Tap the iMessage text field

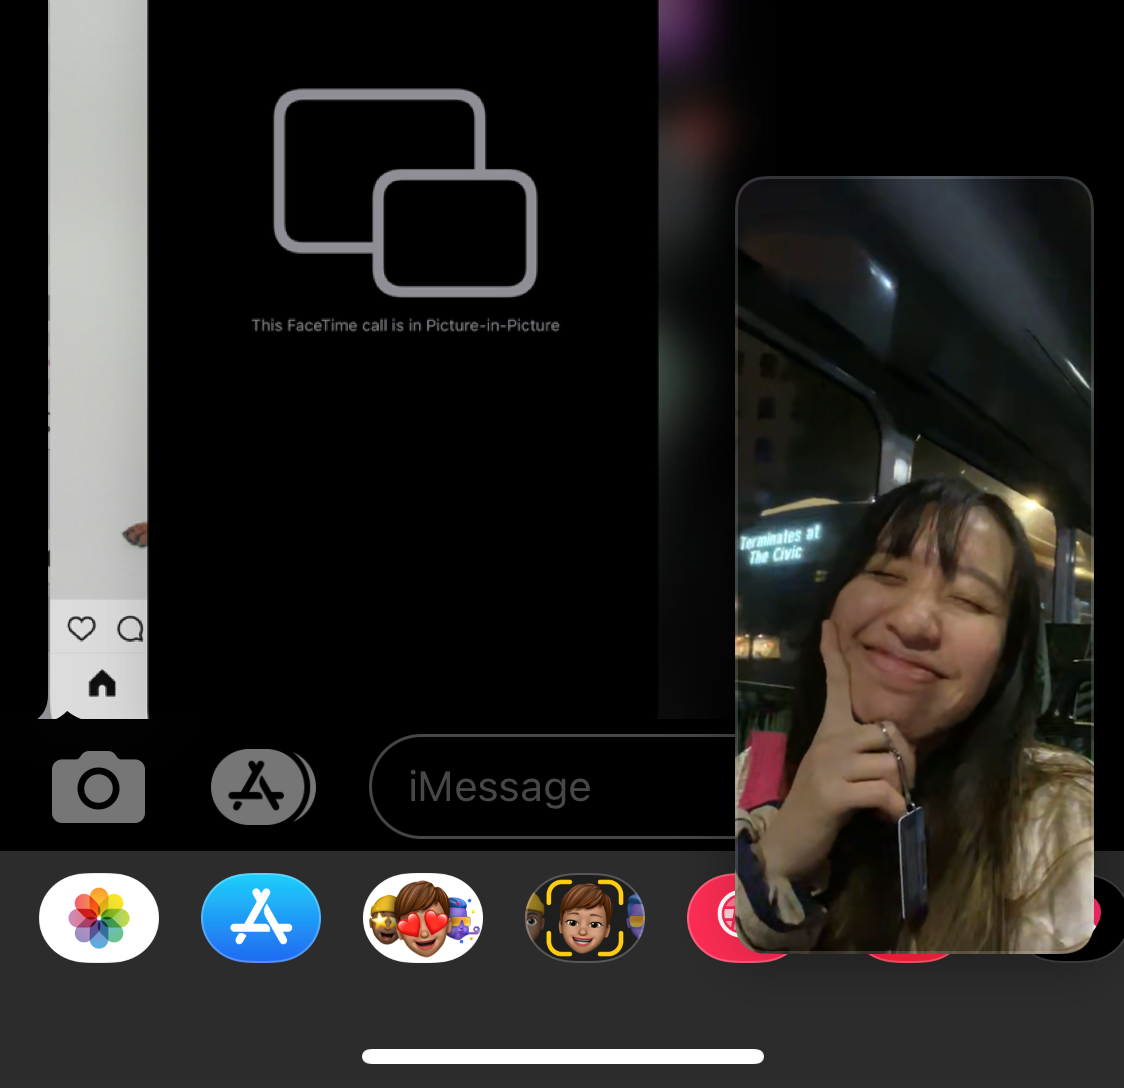(550, 788)
